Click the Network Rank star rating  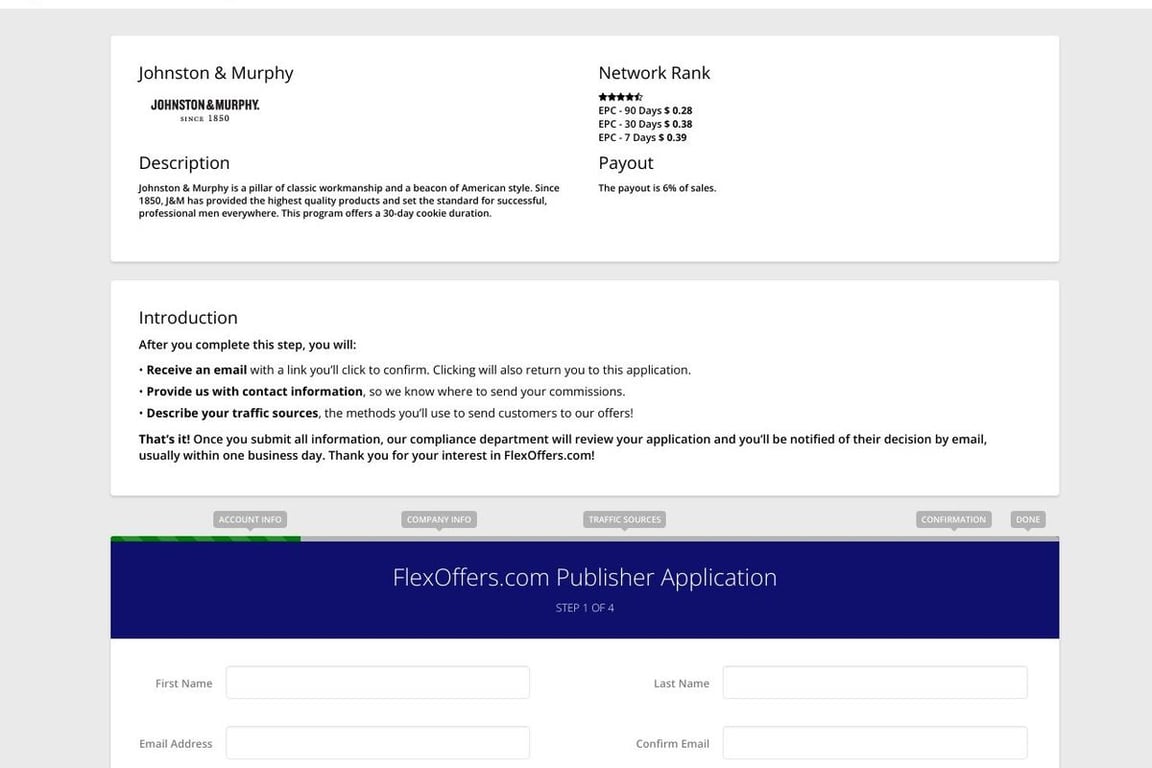[x=620, y=97]
